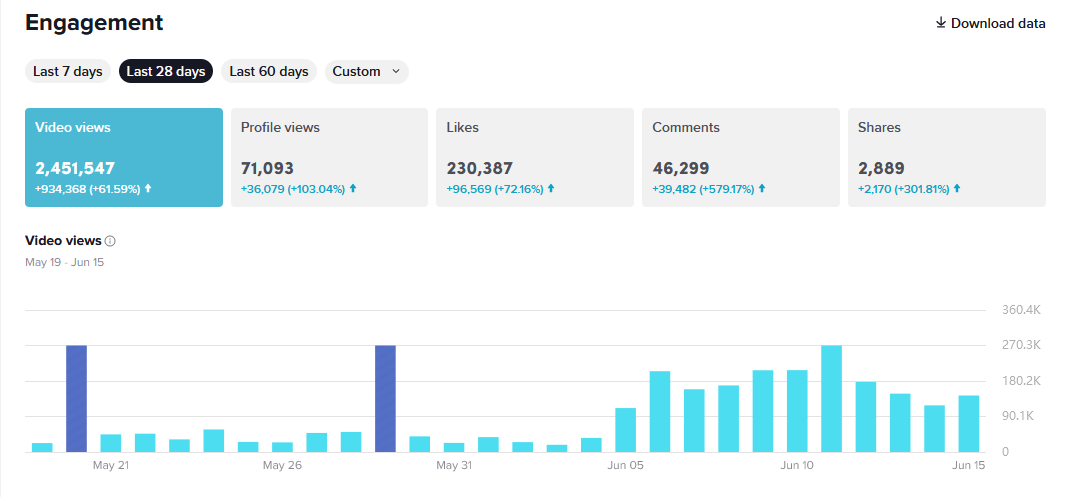Switch to Last 60 days range

(x=268, y=71)
